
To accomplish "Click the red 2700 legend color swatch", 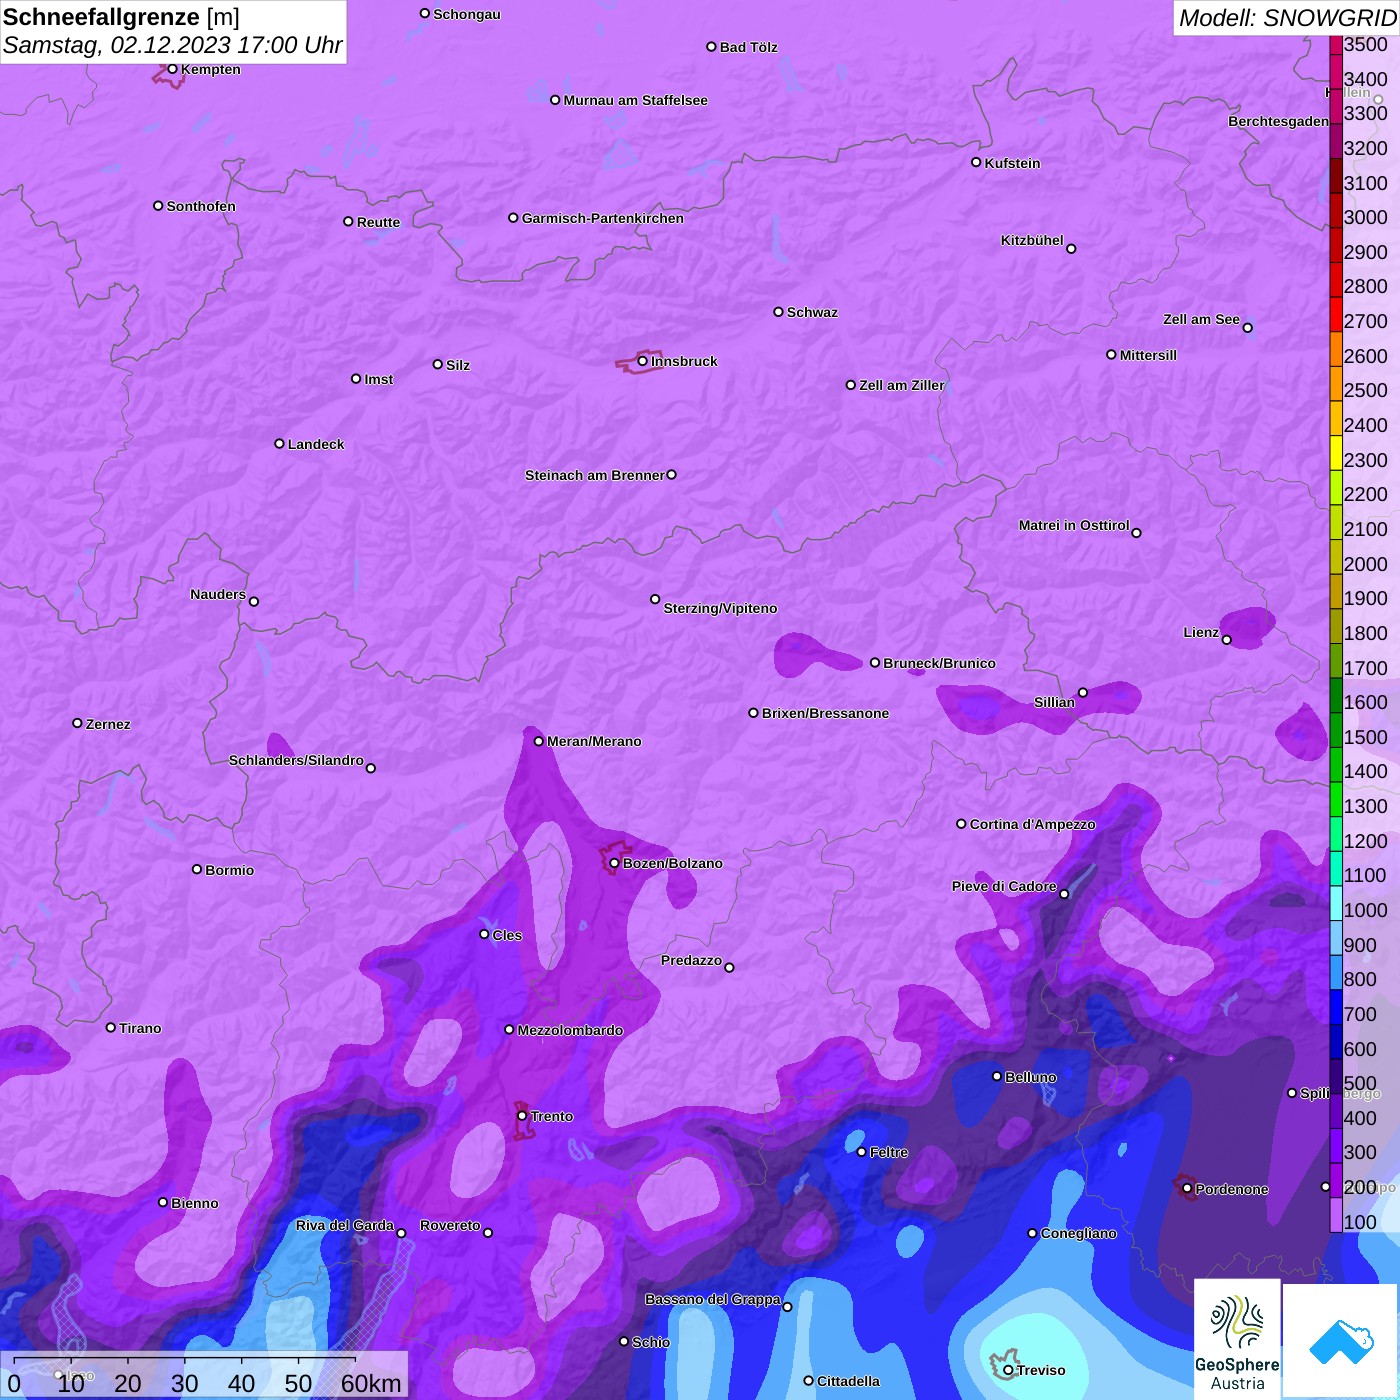I will pos(1336,315).
